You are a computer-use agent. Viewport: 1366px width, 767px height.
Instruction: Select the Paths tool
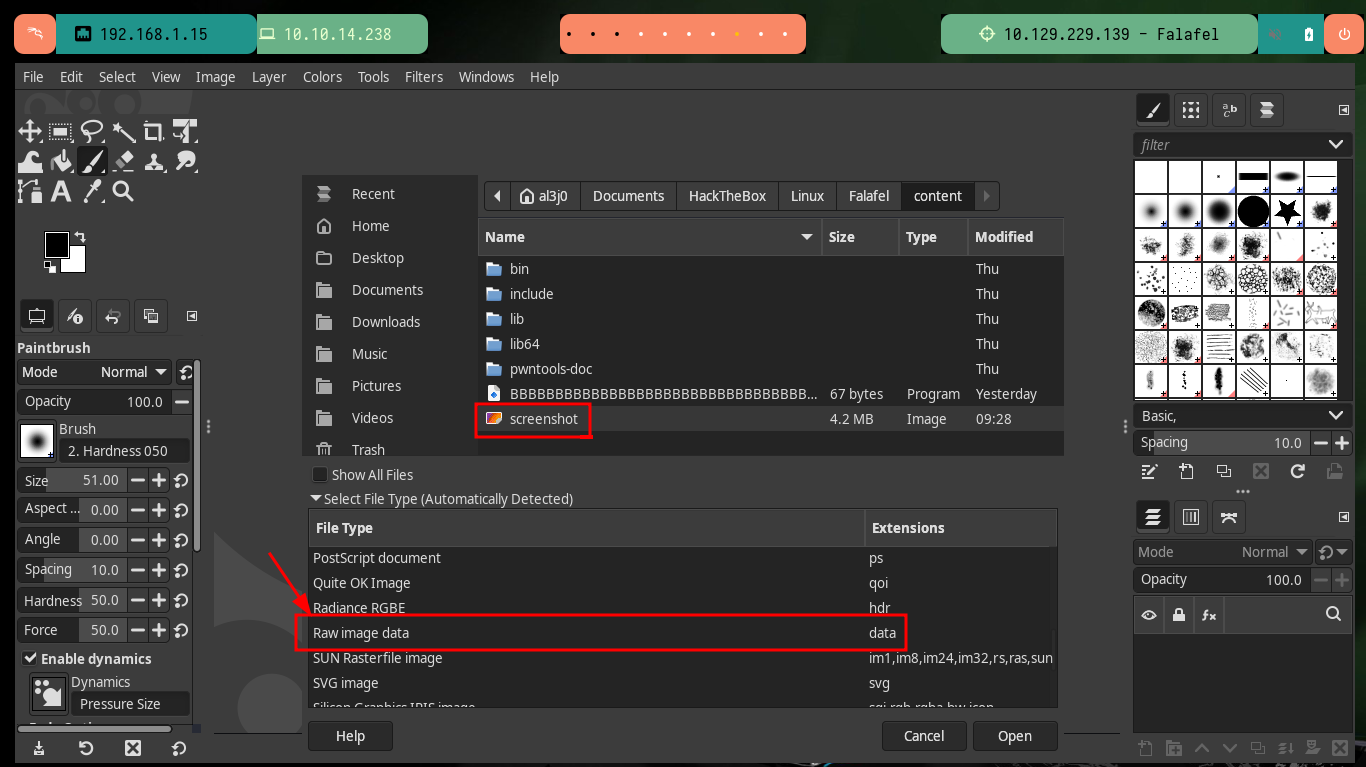tap(30, 191)
